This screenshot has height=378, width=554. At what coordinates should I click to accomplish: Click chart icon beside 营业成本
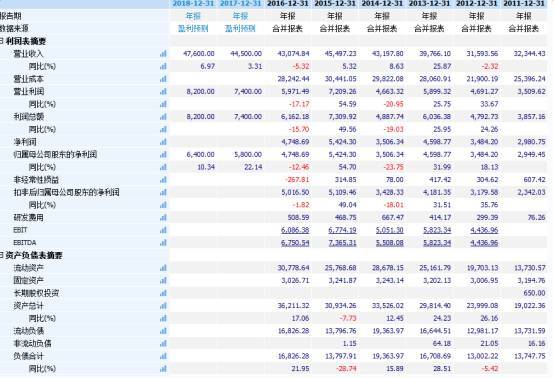(163, 79)
